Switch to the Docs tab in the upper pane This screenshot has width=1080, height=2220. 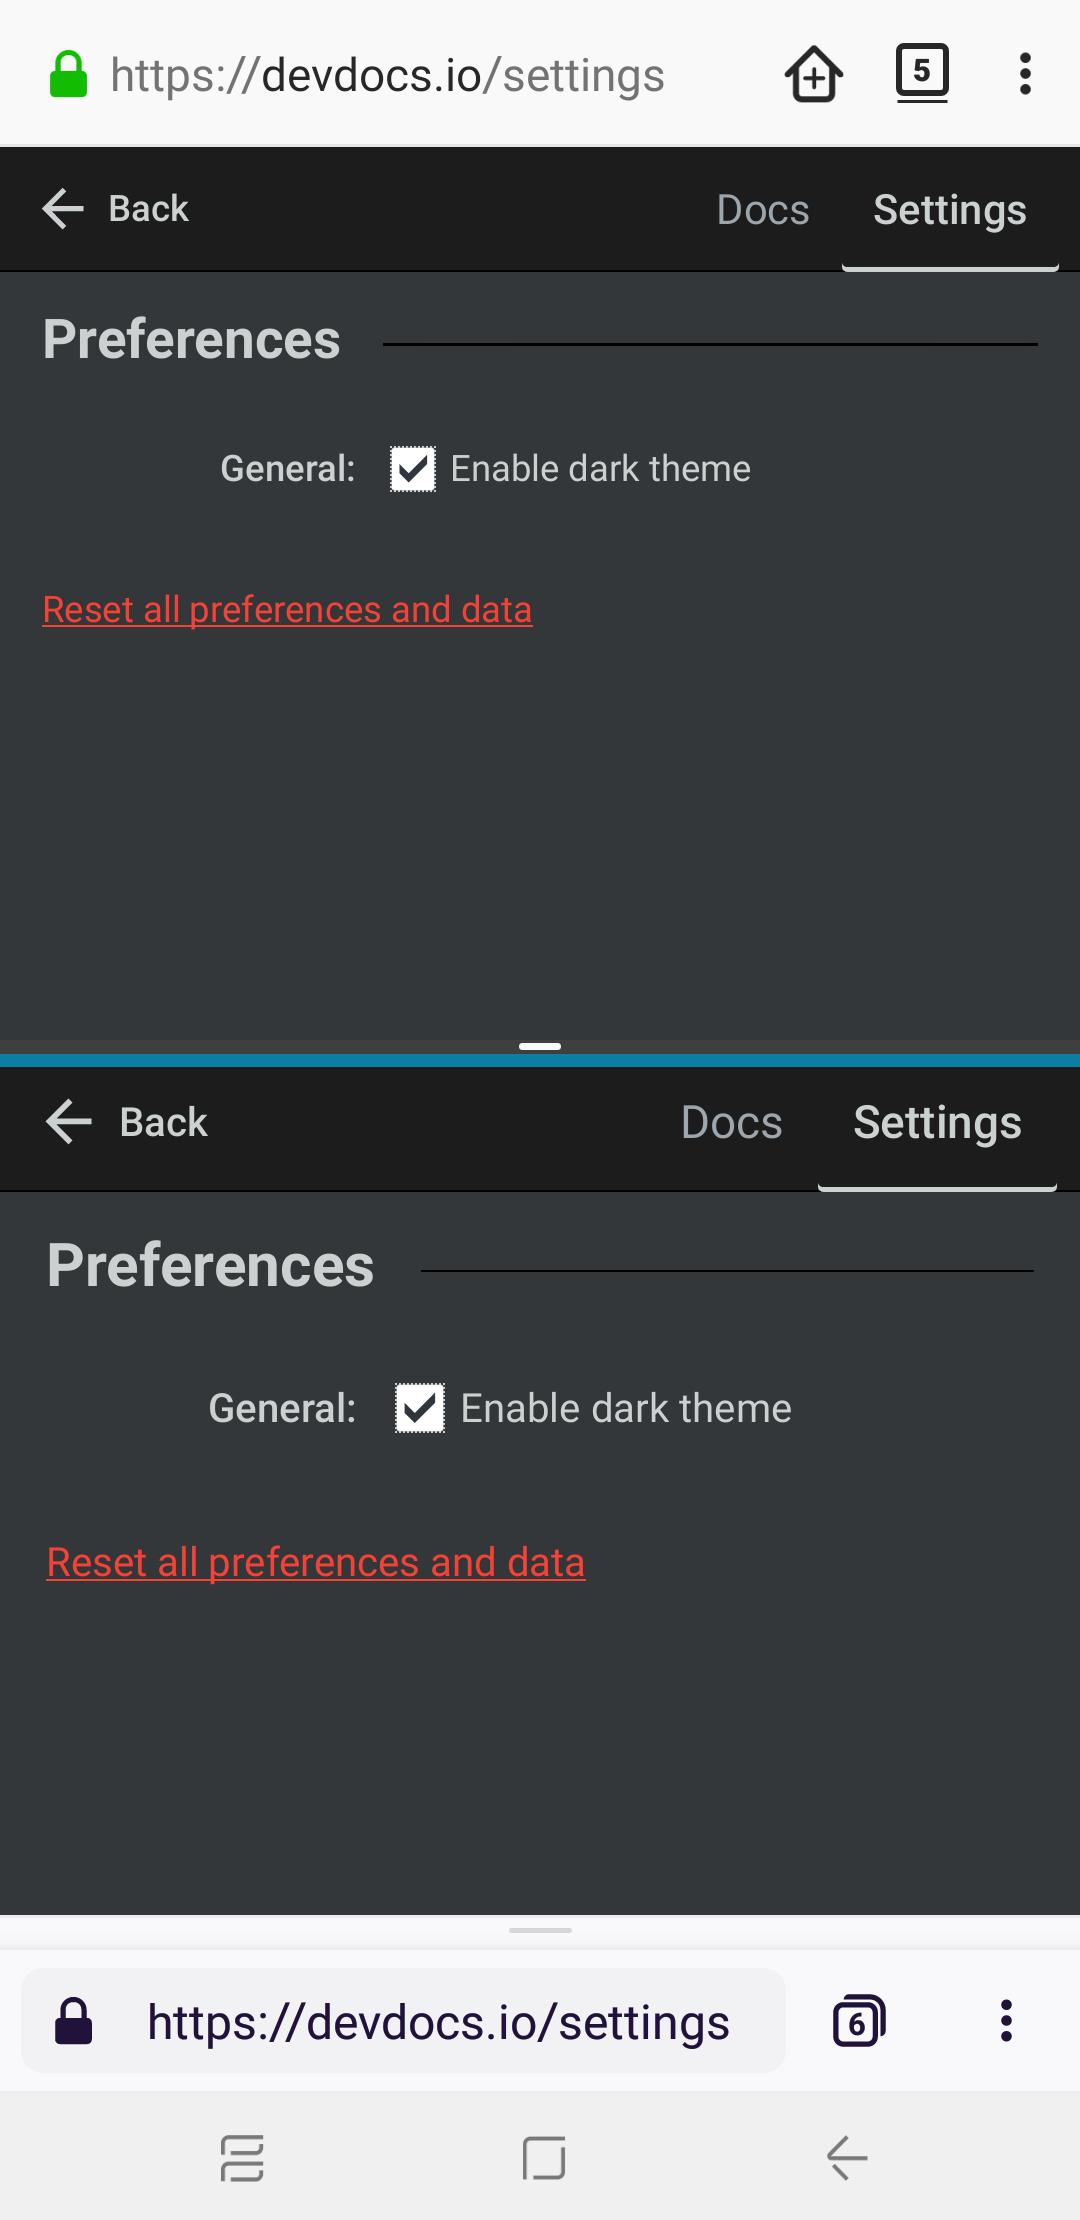[763, 208]
